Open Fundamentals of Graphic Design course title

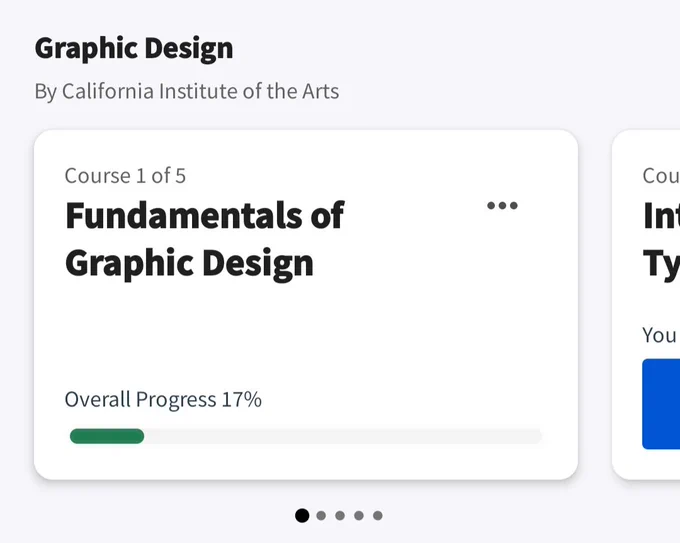204,239
